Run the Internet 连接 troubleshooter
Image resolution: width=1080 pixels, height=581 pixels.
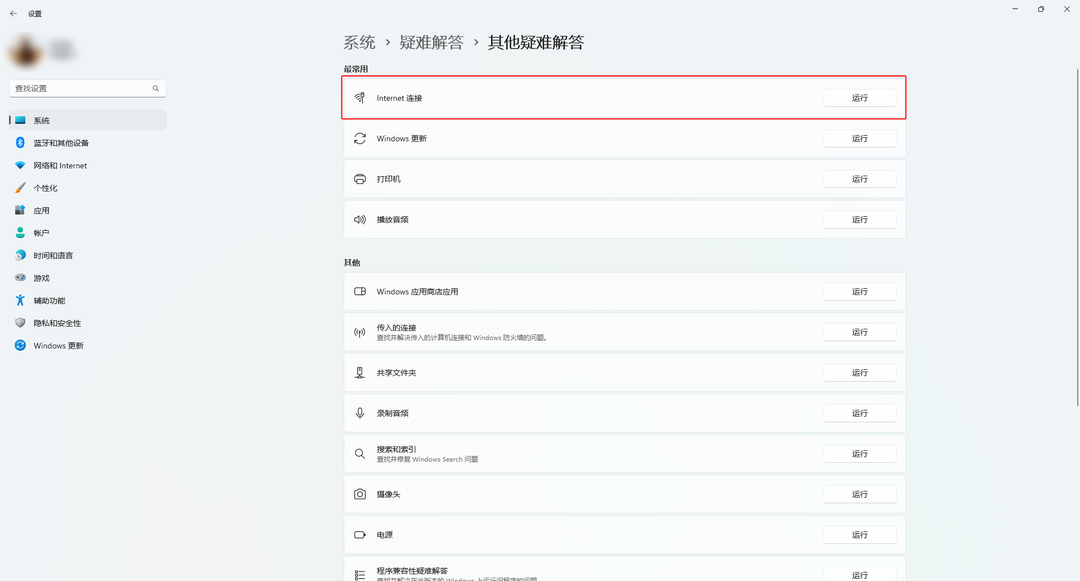[860, 98]
